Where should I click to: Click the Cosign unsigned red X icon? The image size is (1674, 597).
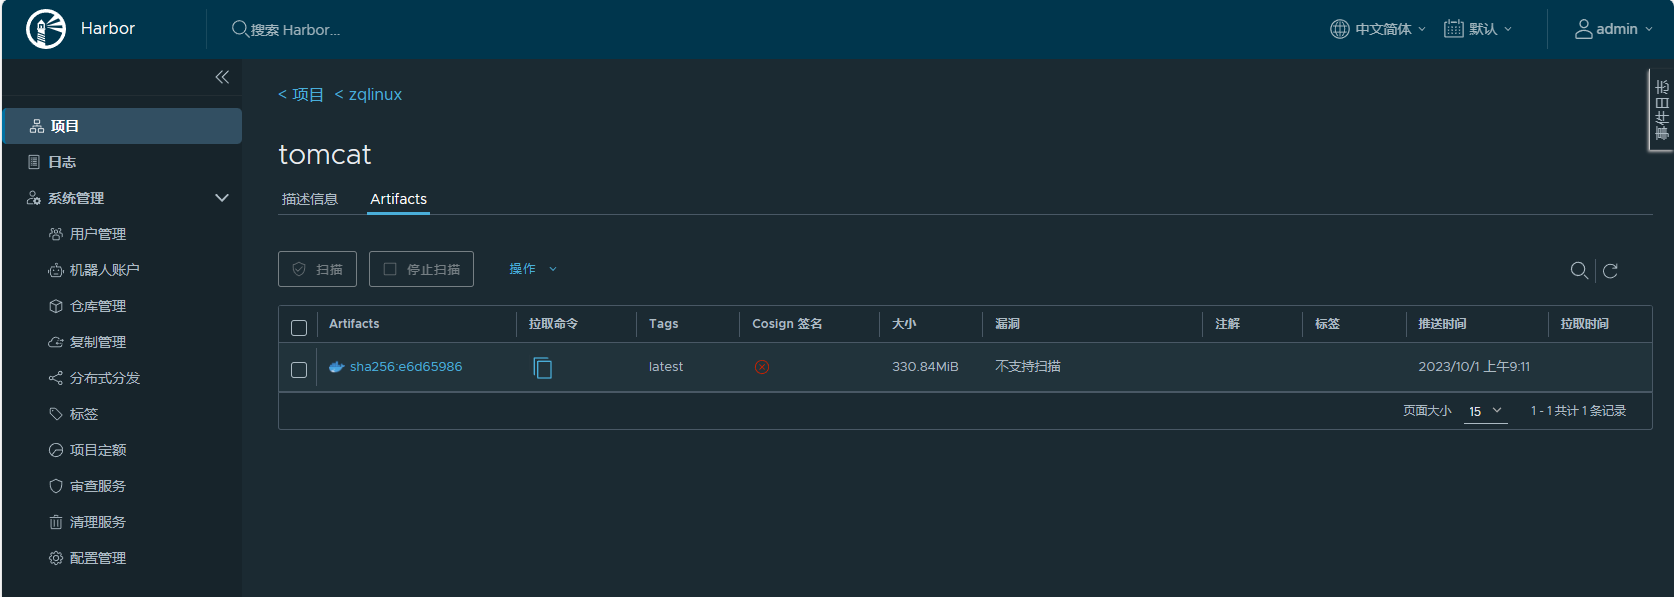tap(762, 367)
